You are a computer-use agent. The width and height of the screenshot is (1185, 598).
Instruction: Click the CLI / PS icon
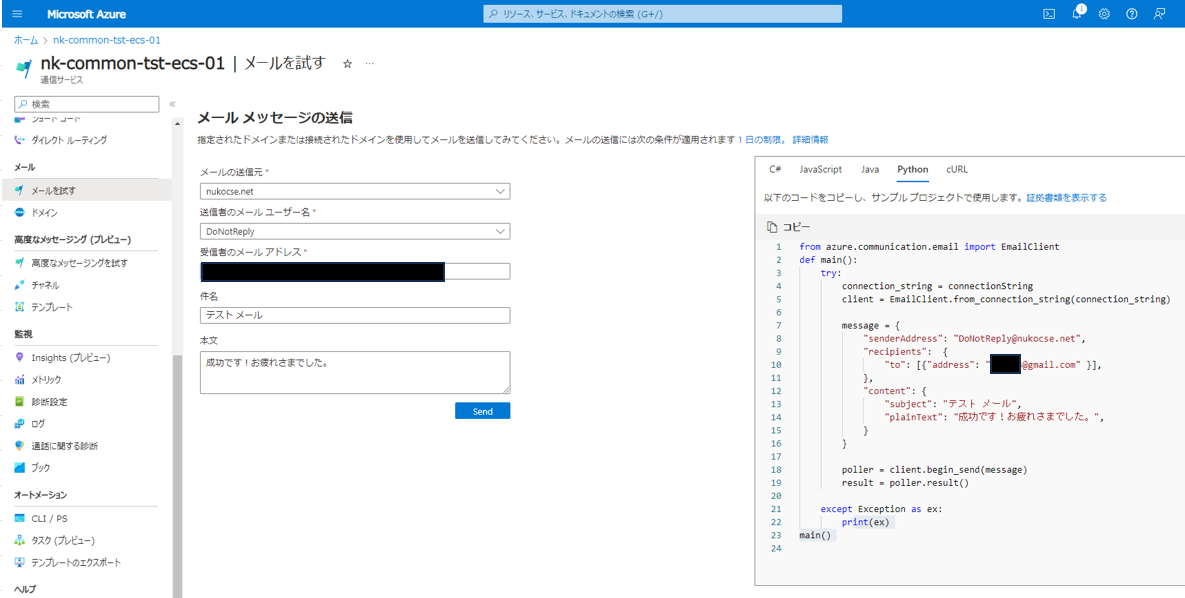pyautogui.click(x=20, y=519)
